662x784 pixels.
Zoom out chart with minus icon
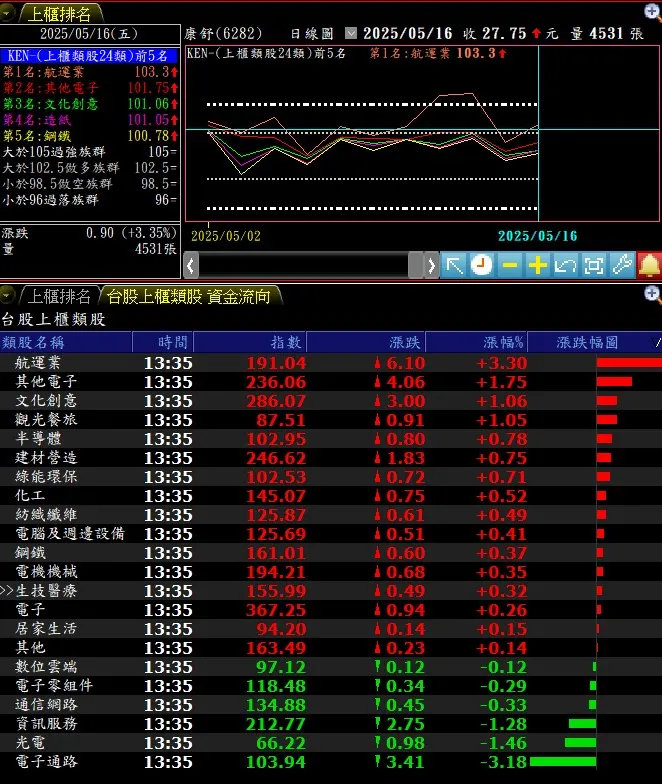(510, 265)
